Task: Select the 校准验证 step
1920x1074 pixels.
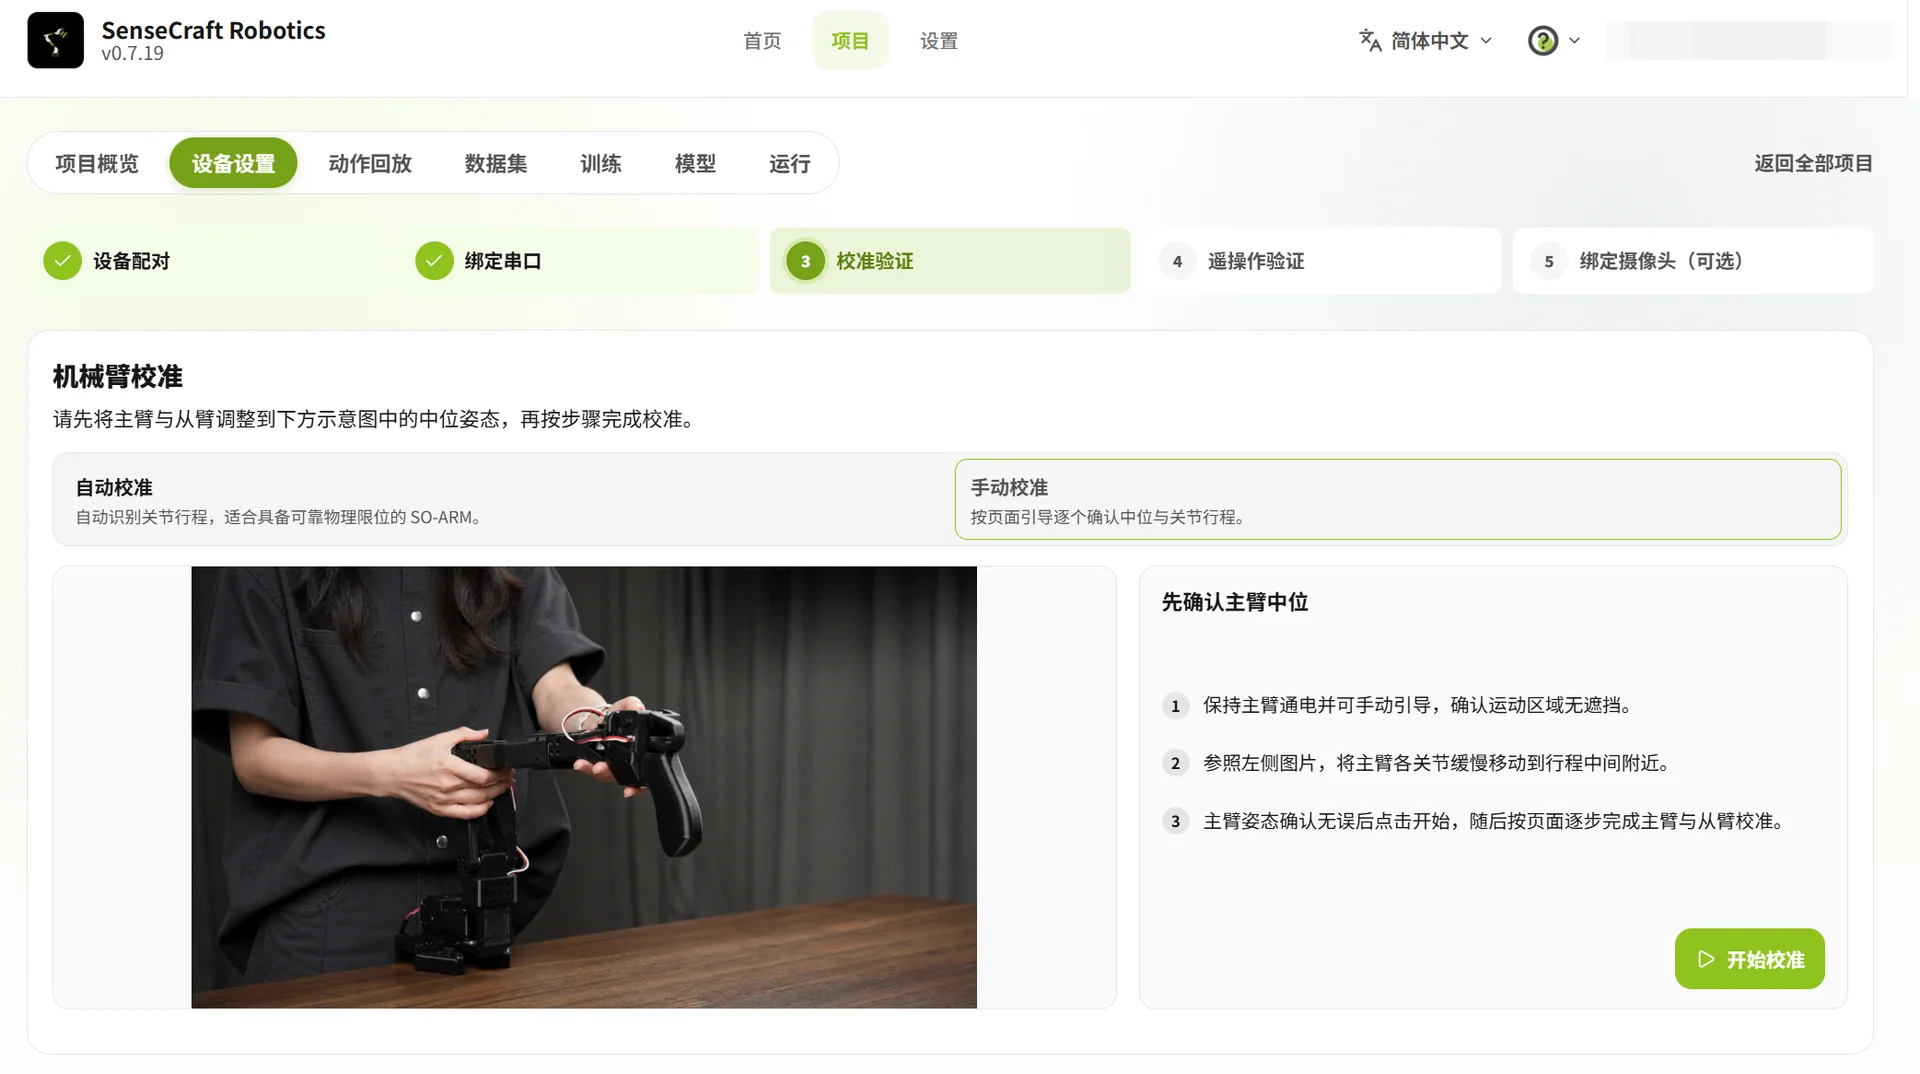Action: pos(950,261)
